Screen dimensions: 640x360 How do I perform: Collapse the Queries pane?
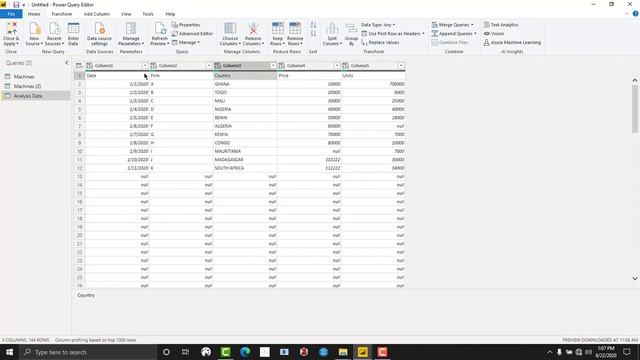point(67,63)
